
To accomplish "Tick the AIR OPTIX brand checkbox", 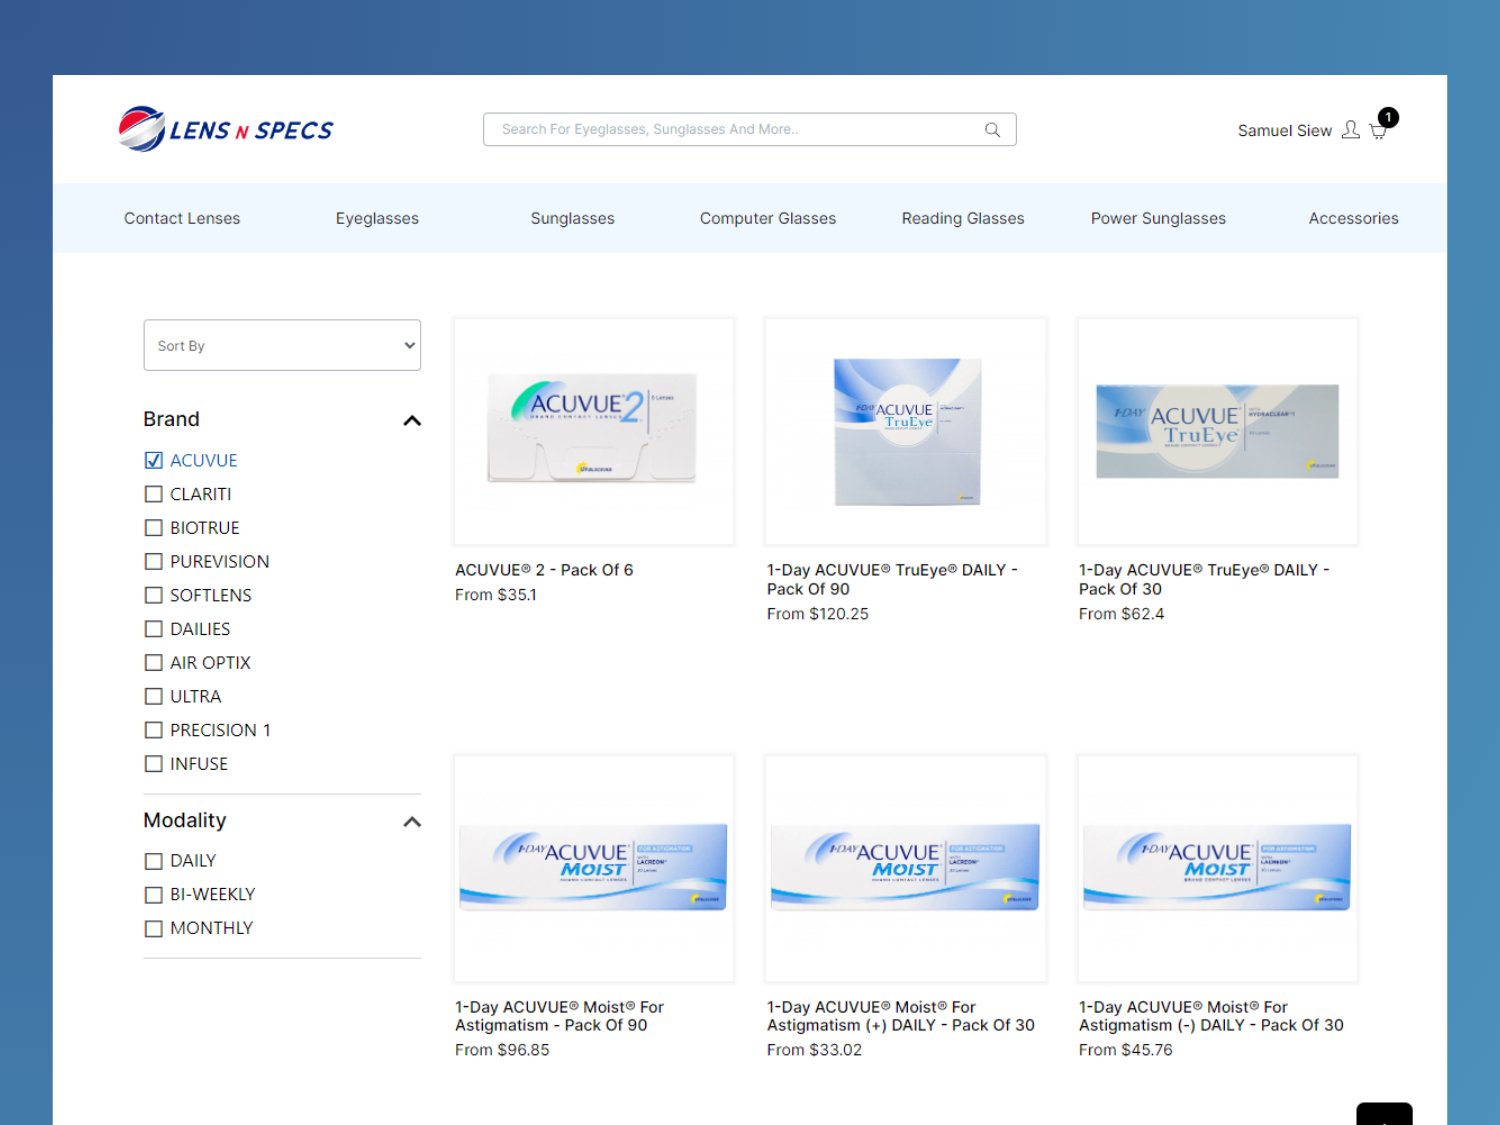I will (154, 663).
